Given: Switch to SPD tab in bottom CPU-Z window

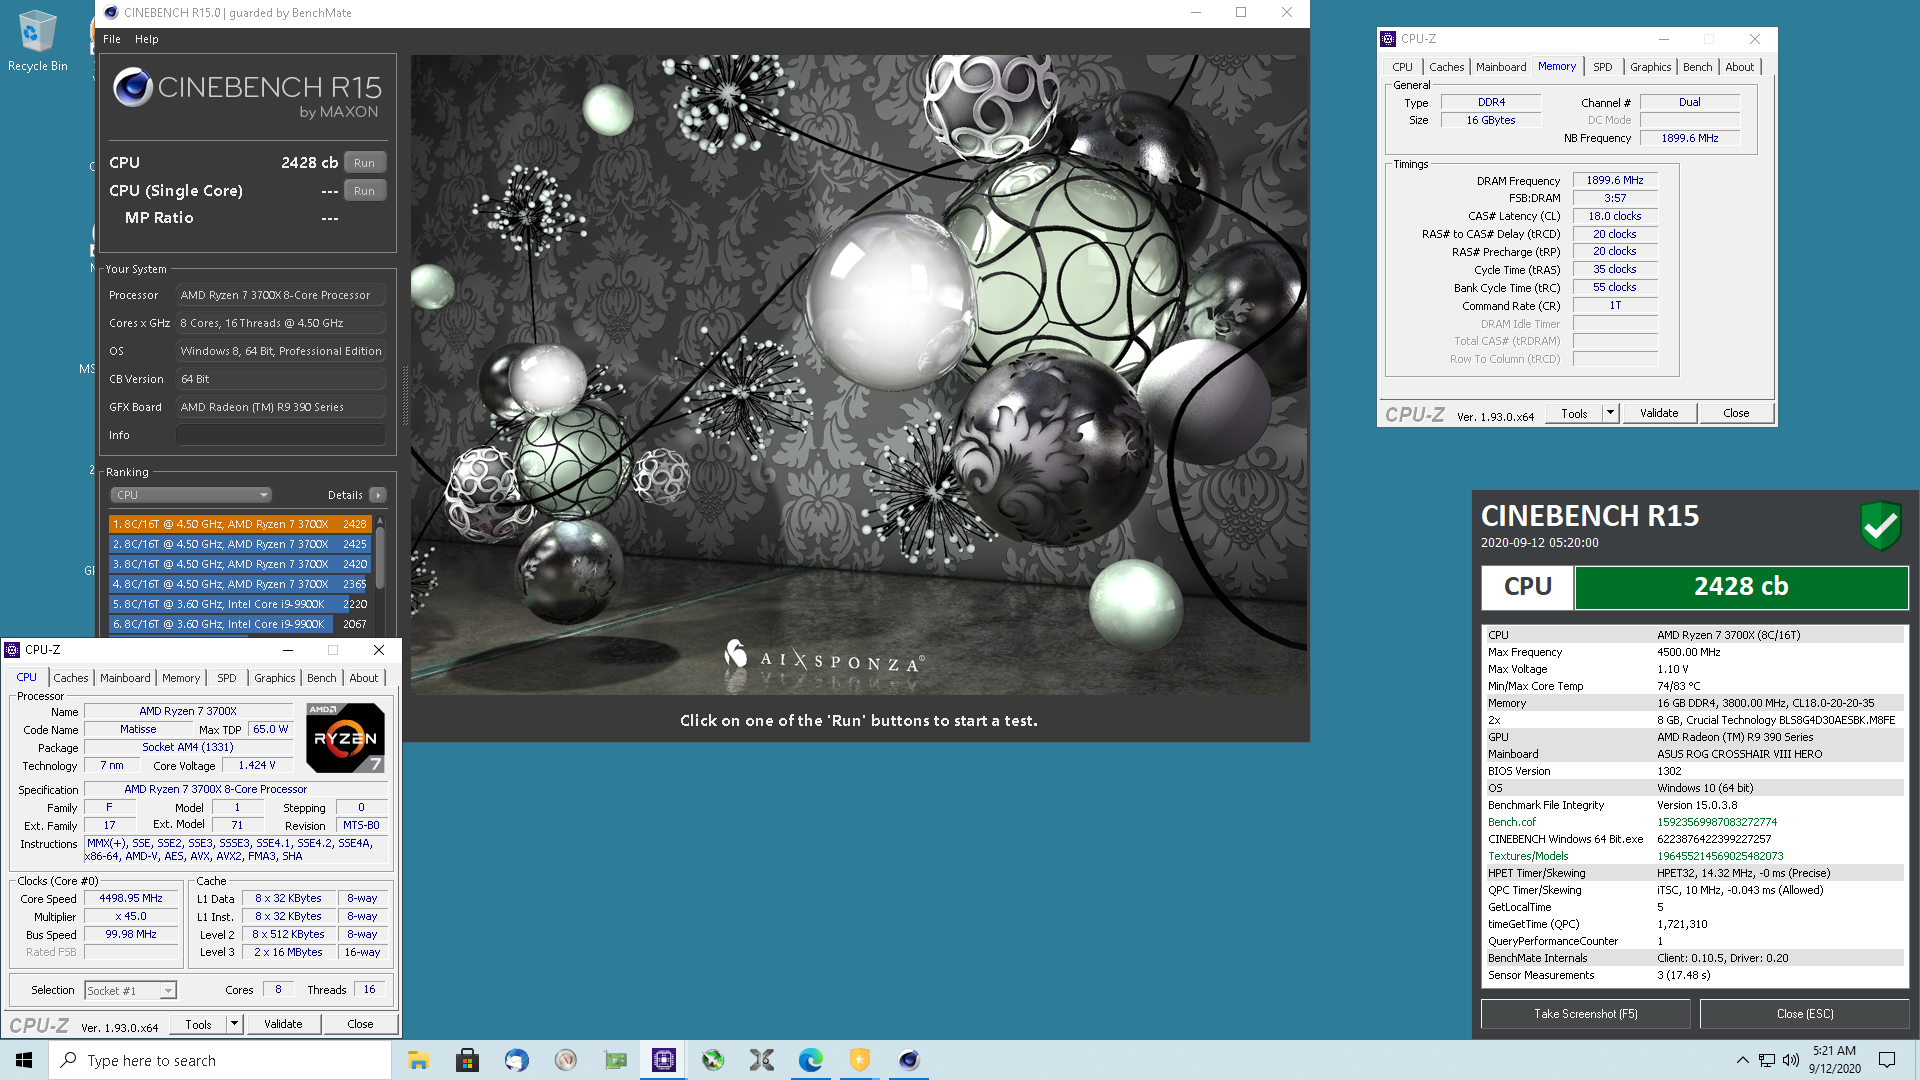Looking at the screenshot, I should 227,678.
